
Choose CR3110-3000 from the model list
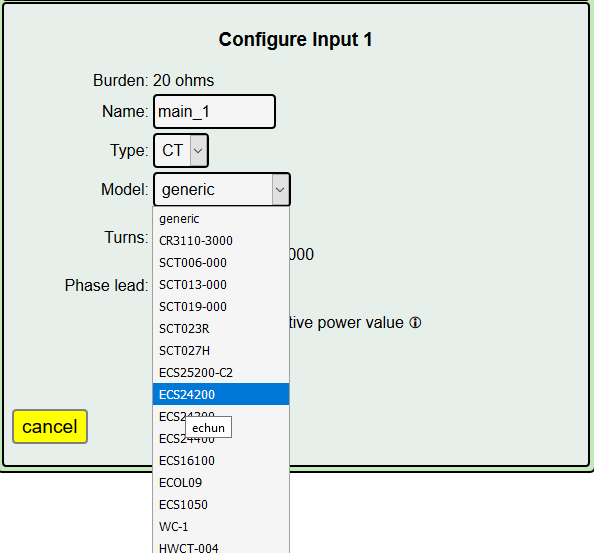(x=221, y=241)
